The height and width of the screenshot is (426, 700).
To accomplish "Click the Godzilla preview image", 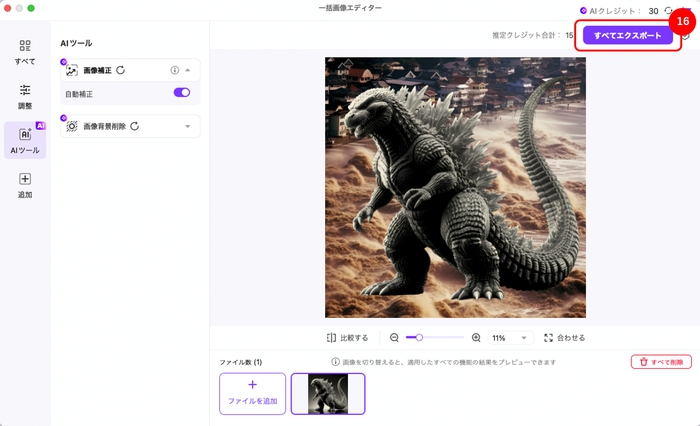I will pos(455,187).
